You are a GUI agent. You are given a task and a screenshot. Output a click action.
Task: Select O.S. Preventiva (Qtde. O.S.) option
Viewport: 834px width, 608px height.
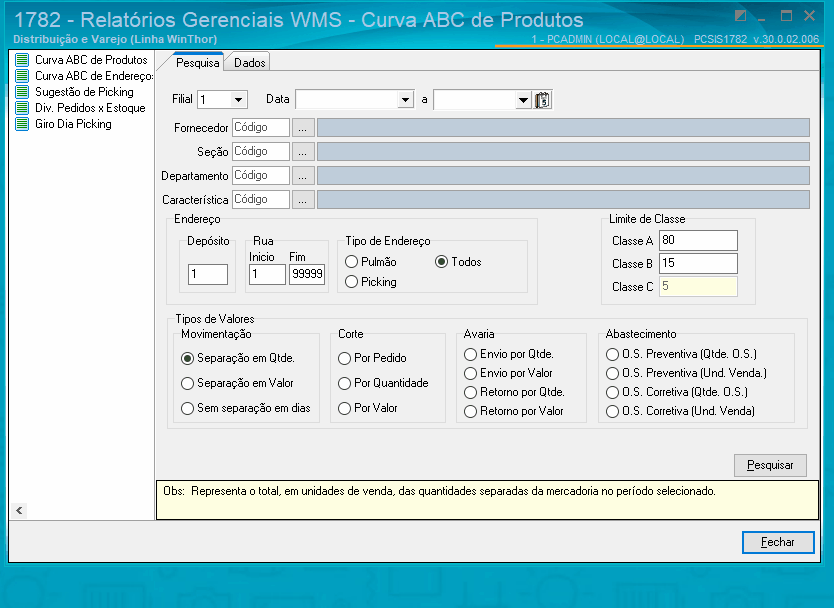pos(613,354)
